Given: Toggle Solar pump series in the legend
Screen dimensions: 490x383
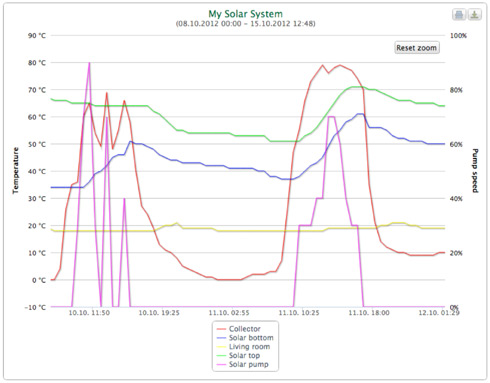Looking at the screenshot, I should click(x=243, y=365).
